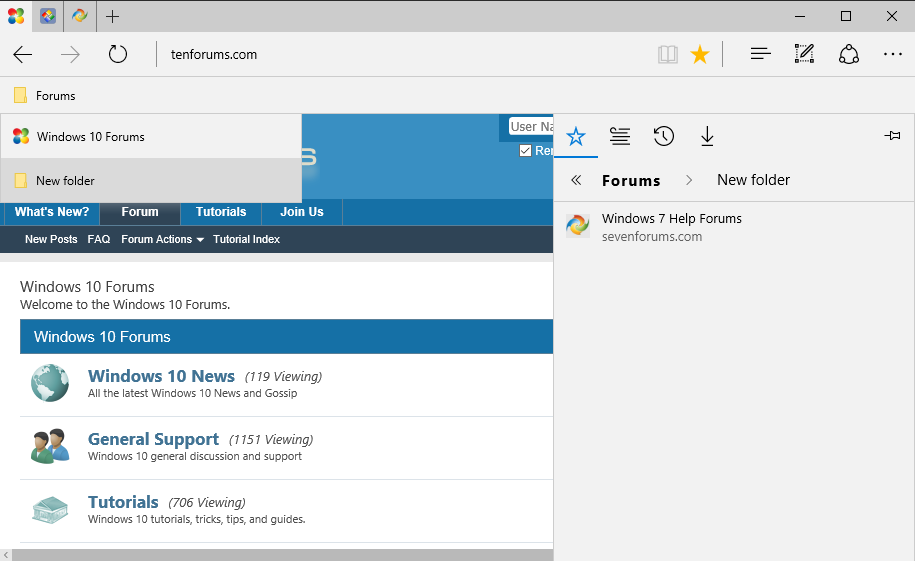Close the Edge browser window
Image resolution: width=915 pixels, height=561 pixels.
(892, 16)
